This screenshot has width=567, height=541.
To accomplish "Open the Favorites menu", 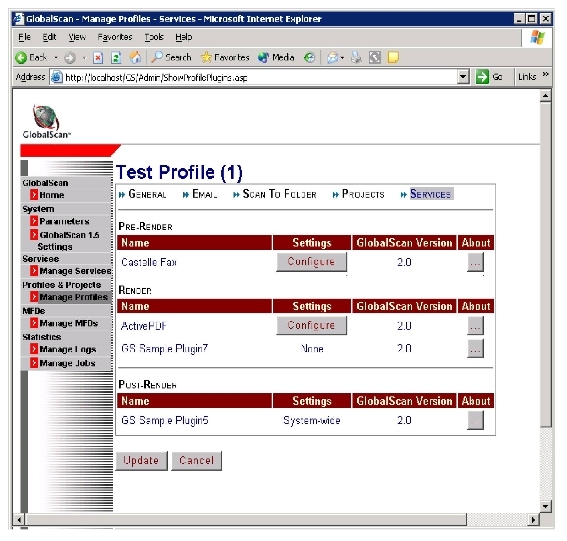I will [115, 37].
